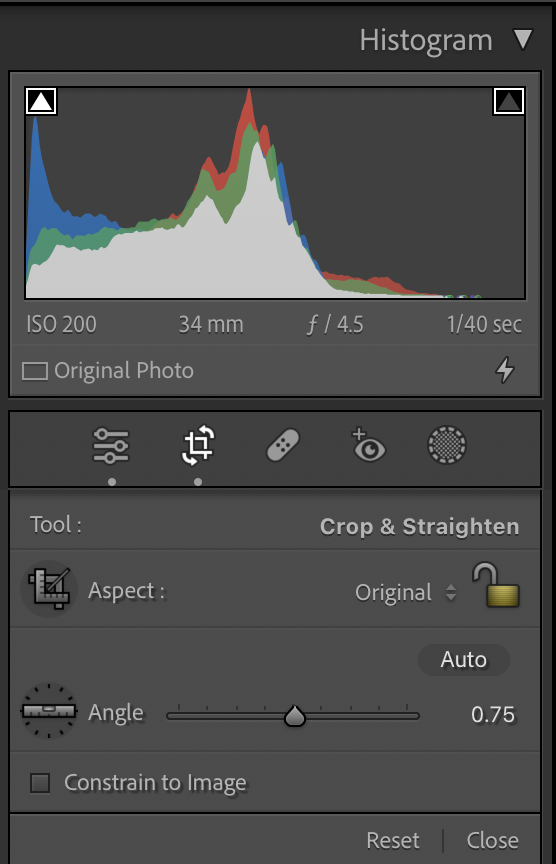Open the Masking tool
Screen dimensions: 556x864
[447, 445]
